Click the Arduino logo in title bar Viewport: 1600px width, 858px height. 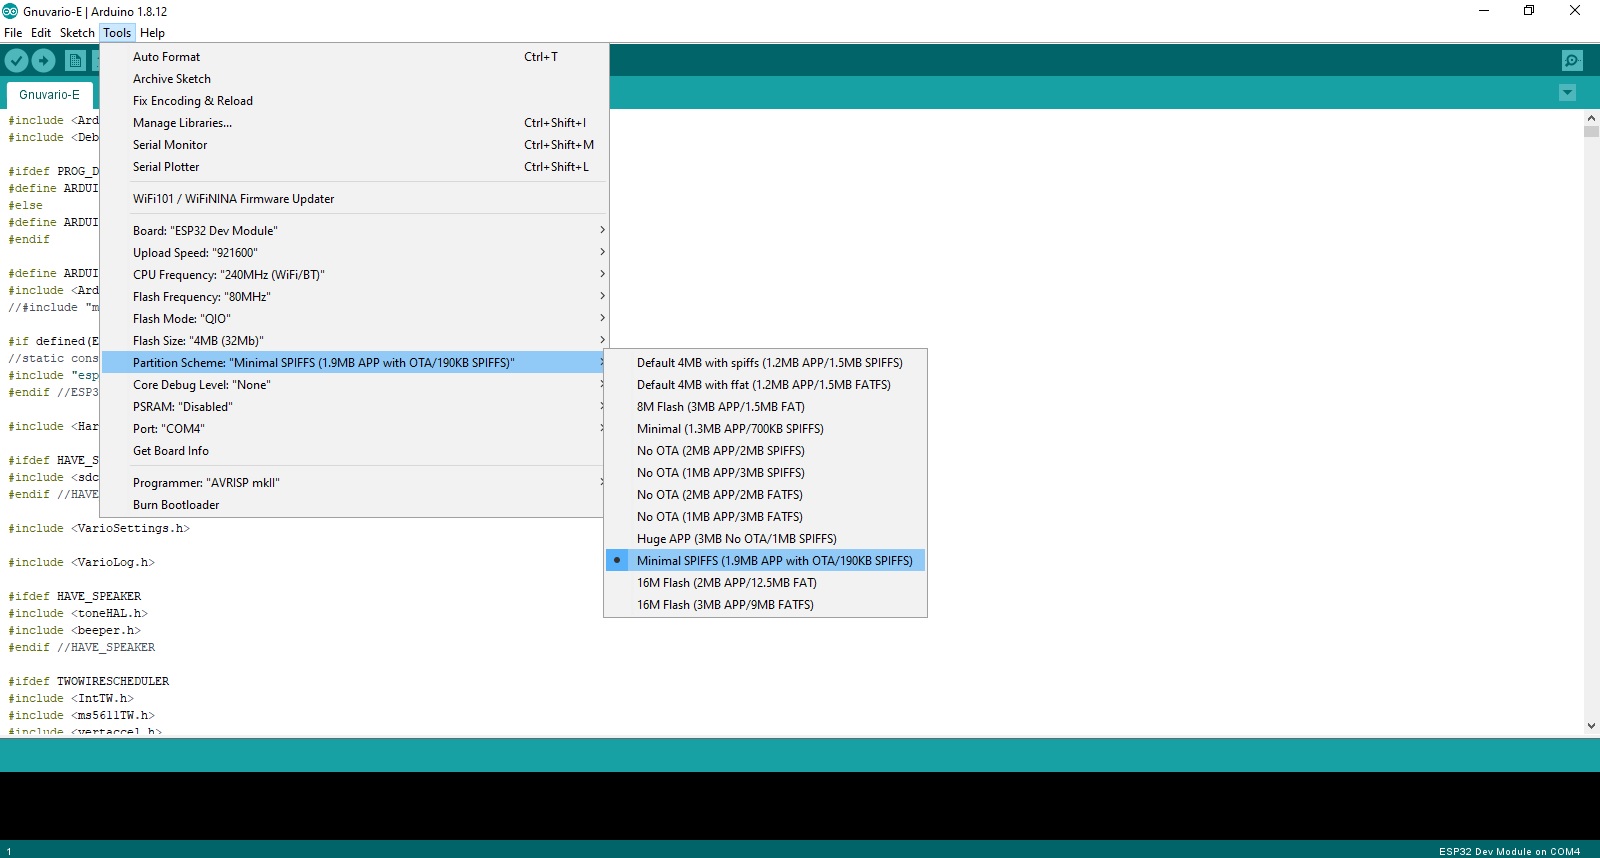pos(10,11)
